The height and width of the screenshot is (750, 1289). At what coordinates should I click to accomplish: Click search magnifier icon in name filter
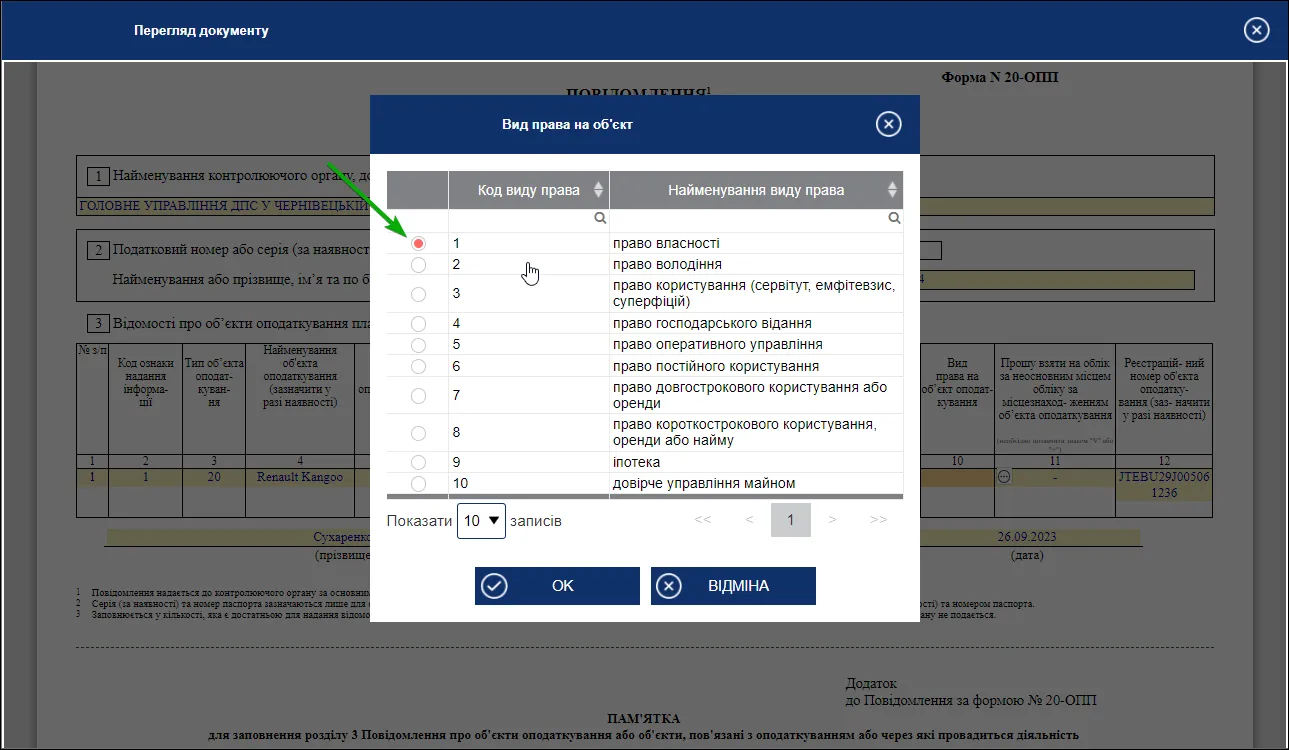pos(894,218)
